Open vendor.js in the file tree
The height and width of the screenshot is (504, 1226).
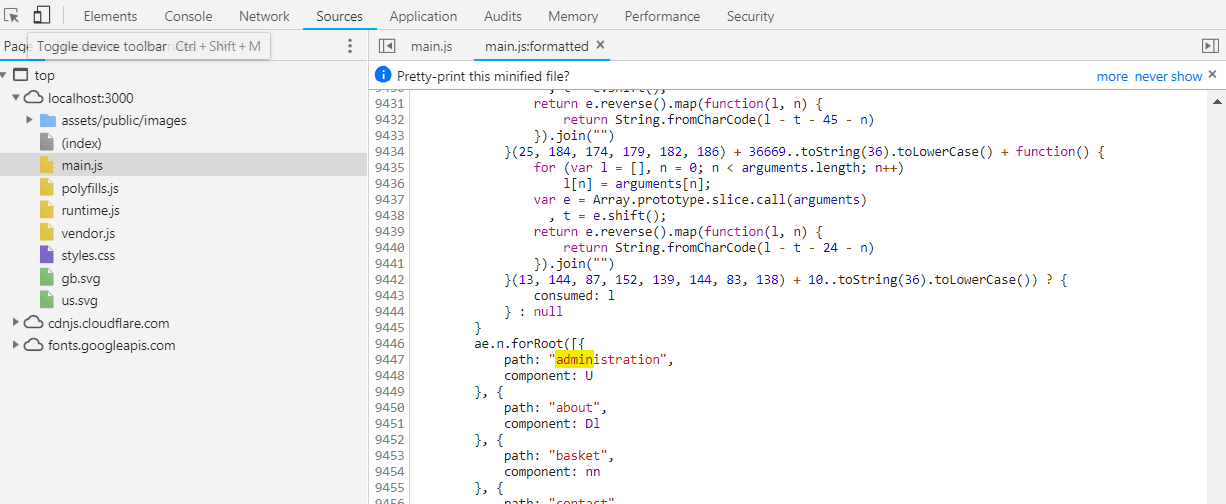88,233
